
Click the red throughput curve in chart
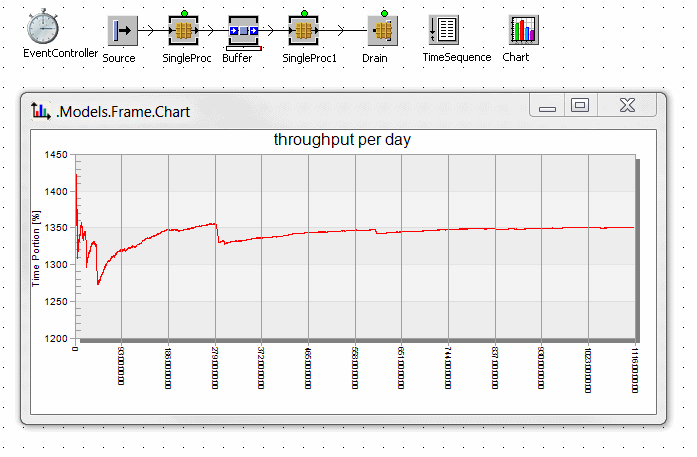[x=450, y=230]
